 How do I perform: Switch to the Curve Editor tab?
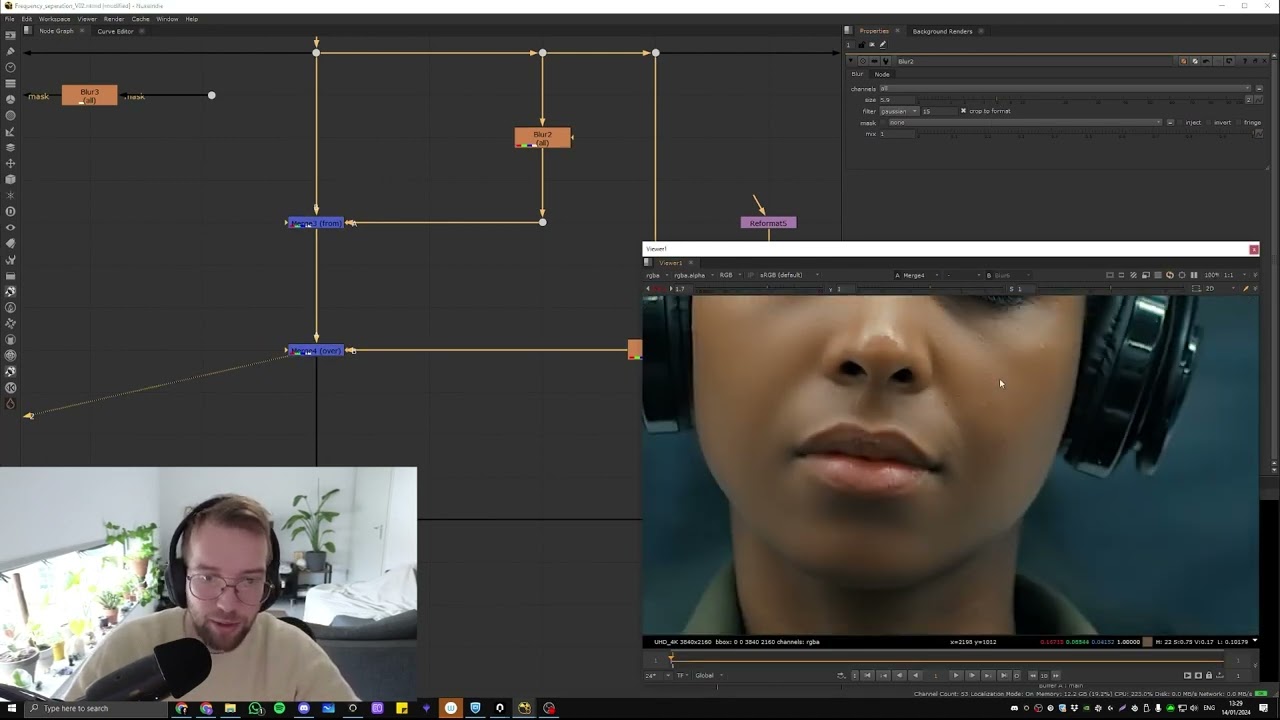[115, 31]
